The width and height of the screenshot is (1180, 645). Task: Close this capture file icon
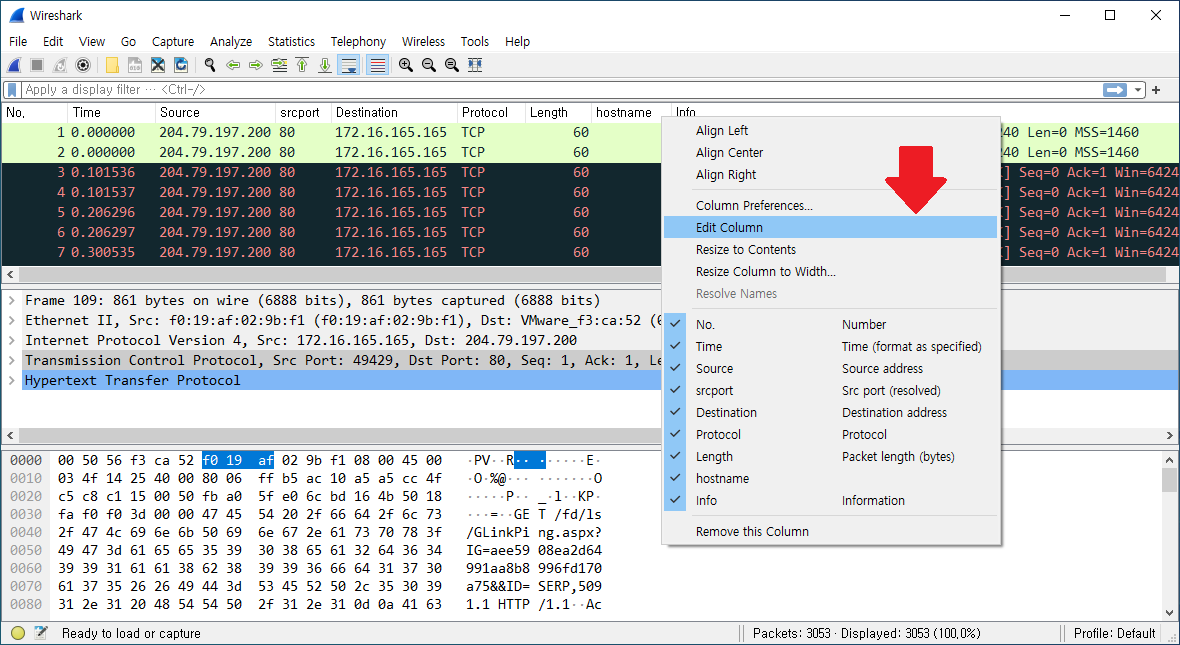point(158,65)
